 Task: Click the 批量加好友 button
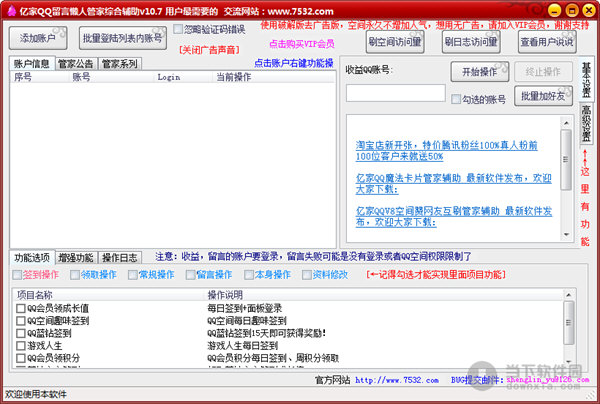point(543,96)
